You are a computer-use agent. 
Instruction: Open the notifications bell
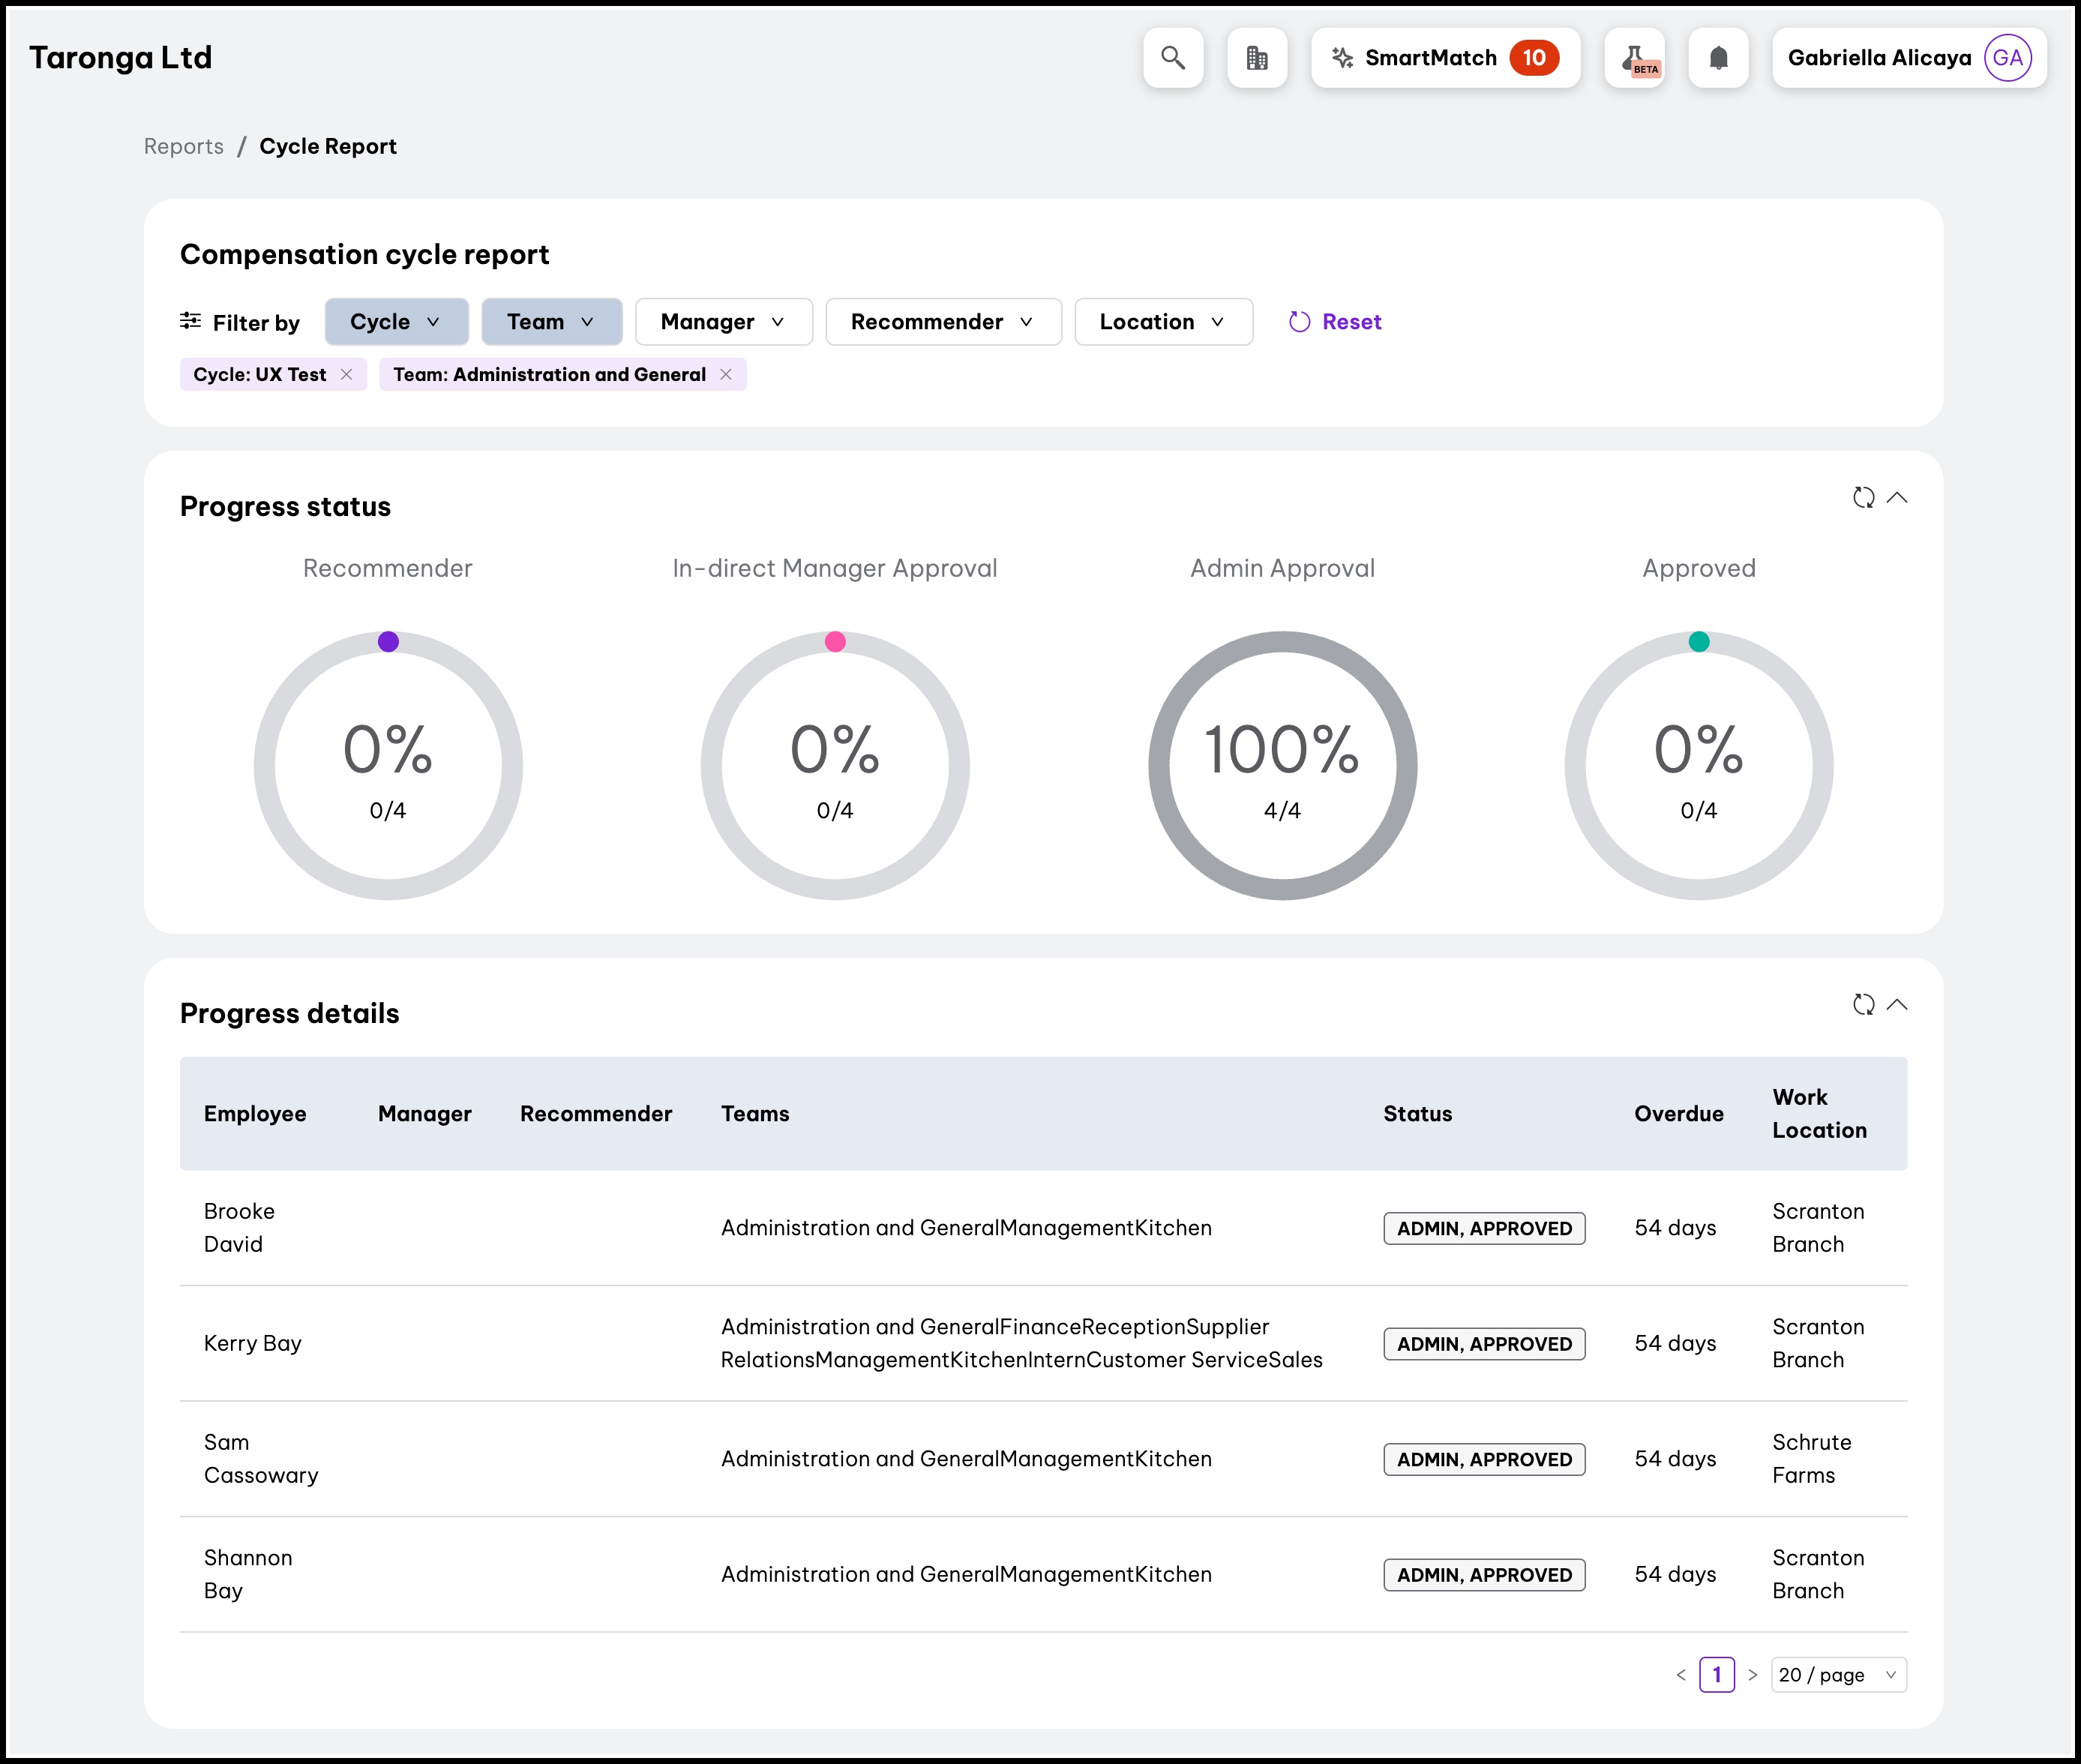coord(1718,58)
